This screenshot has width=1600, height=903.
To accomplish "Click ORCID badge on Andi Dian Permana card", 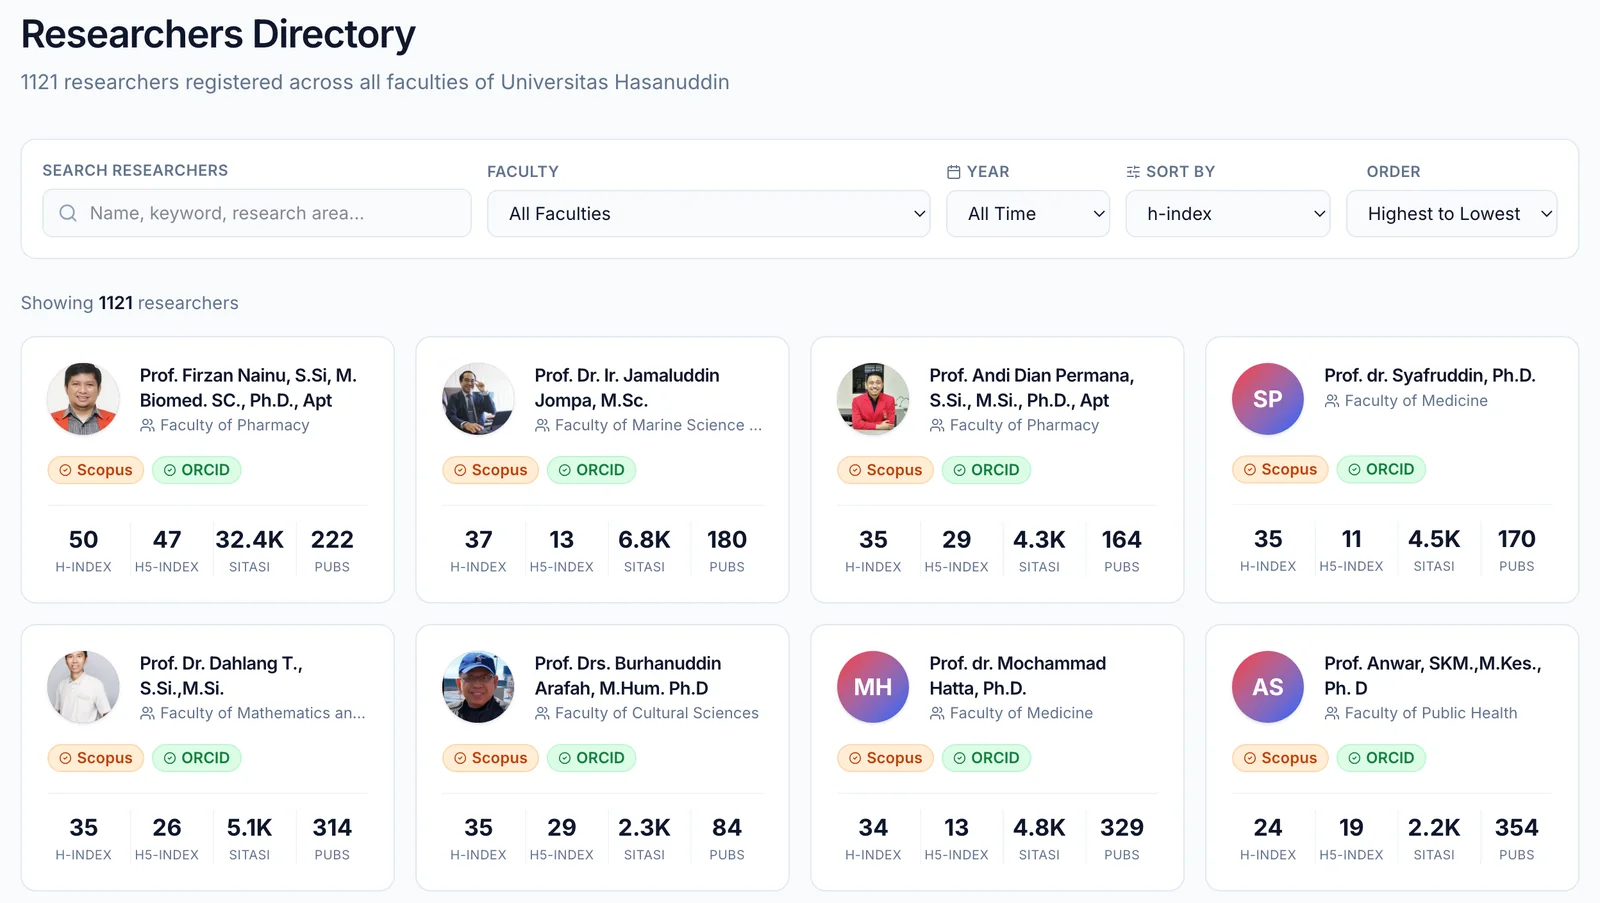I will tap(987, 470).
